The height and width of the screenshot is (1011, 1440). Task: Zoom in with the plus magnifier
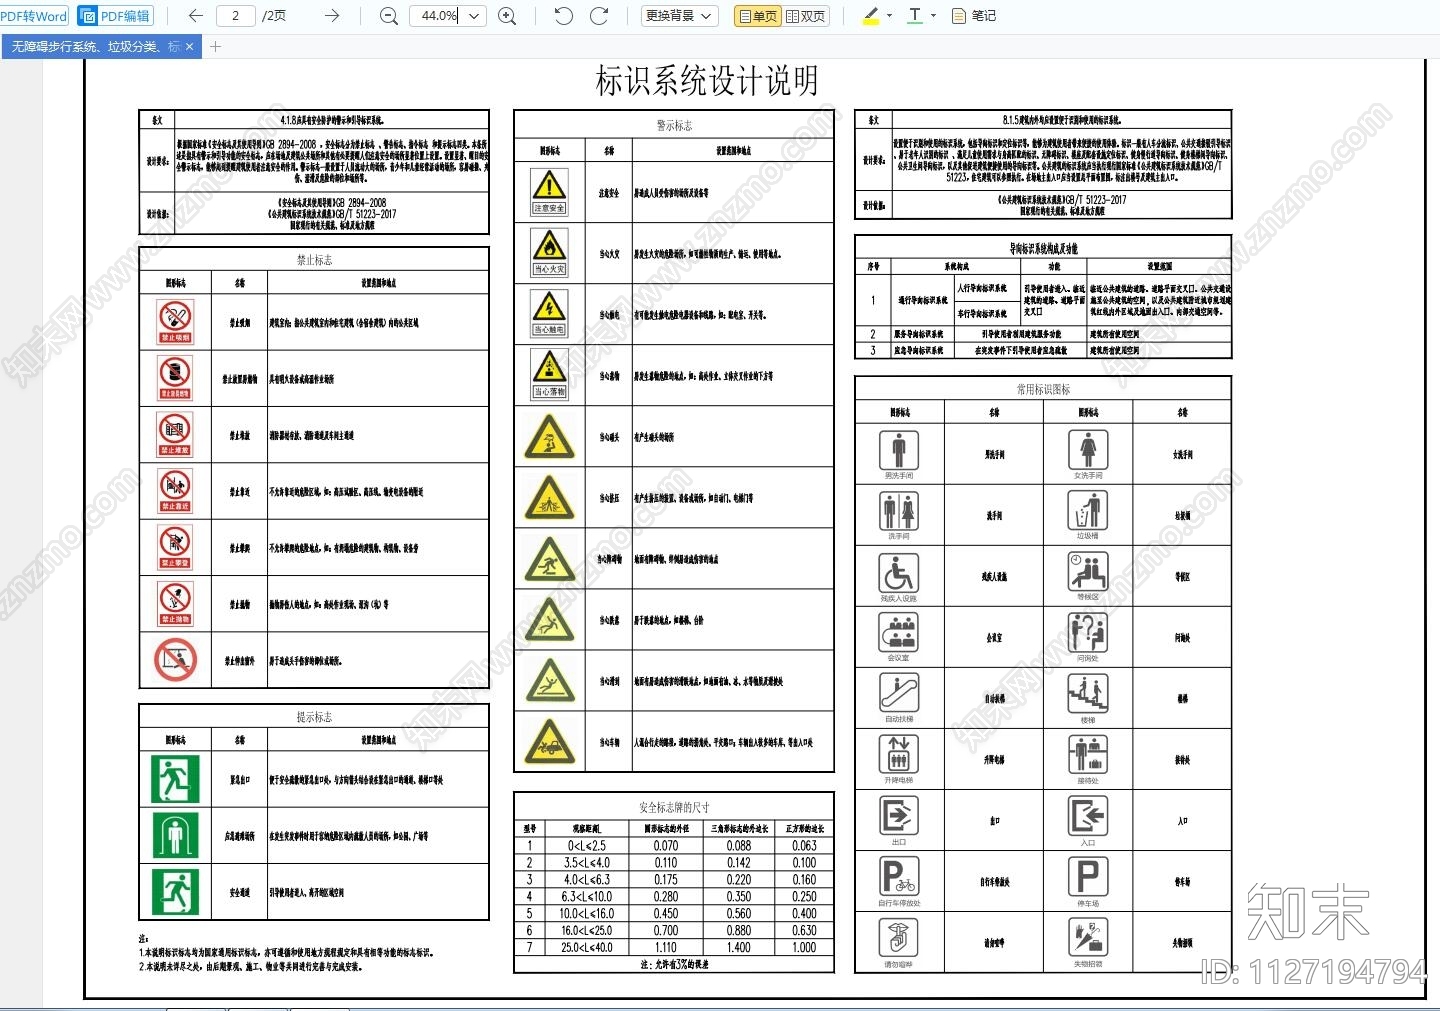pyautogui.click(x=508, y=16)
